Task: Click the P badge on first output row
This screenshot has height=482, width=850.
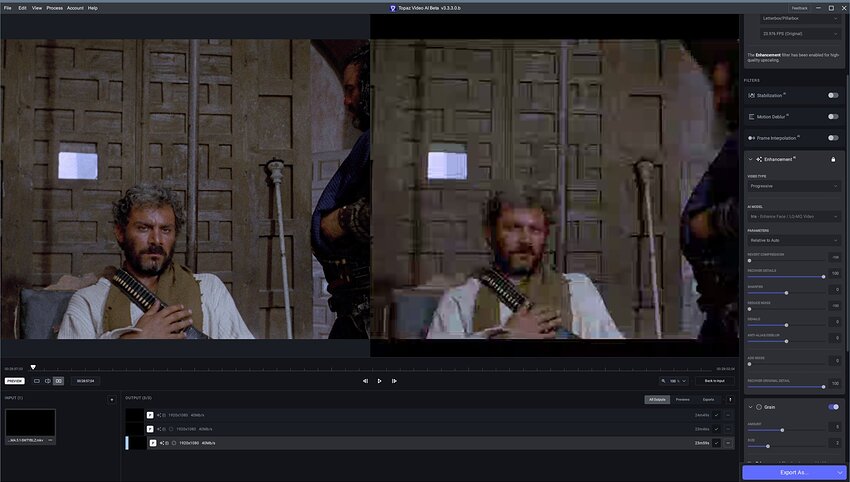Action: 150,415
